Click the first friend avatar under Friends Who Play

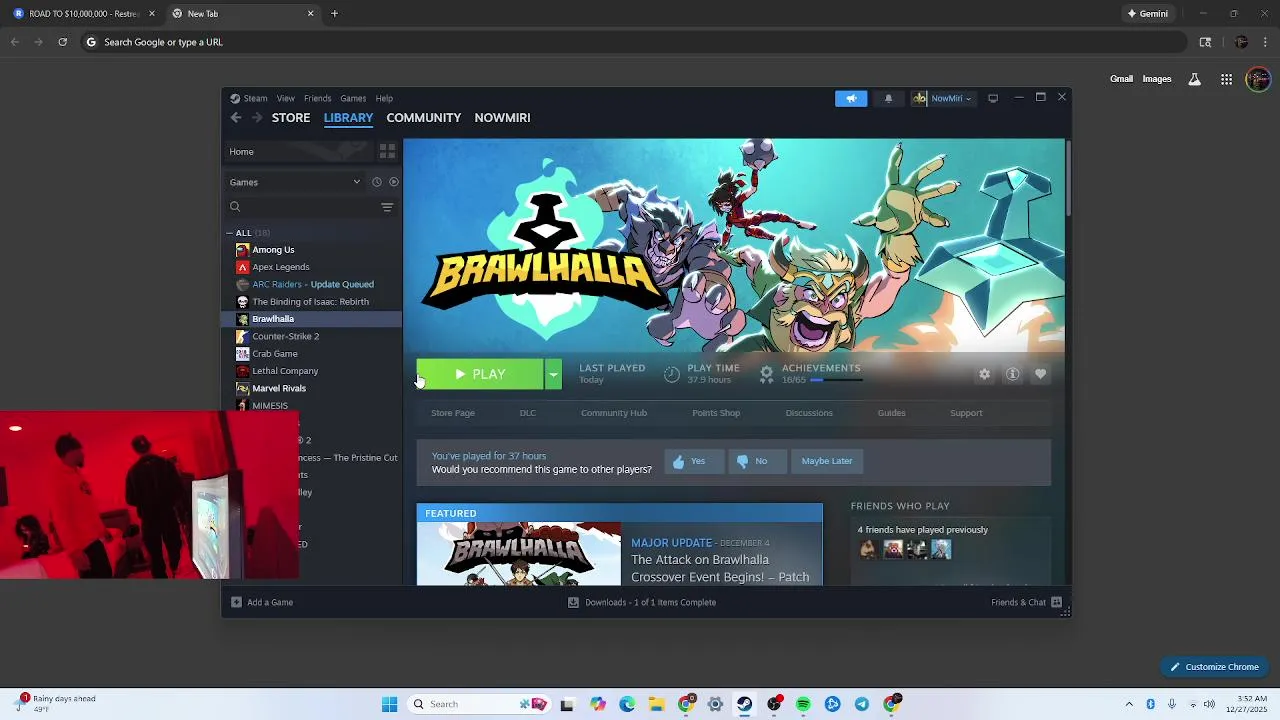click(867, 549)
